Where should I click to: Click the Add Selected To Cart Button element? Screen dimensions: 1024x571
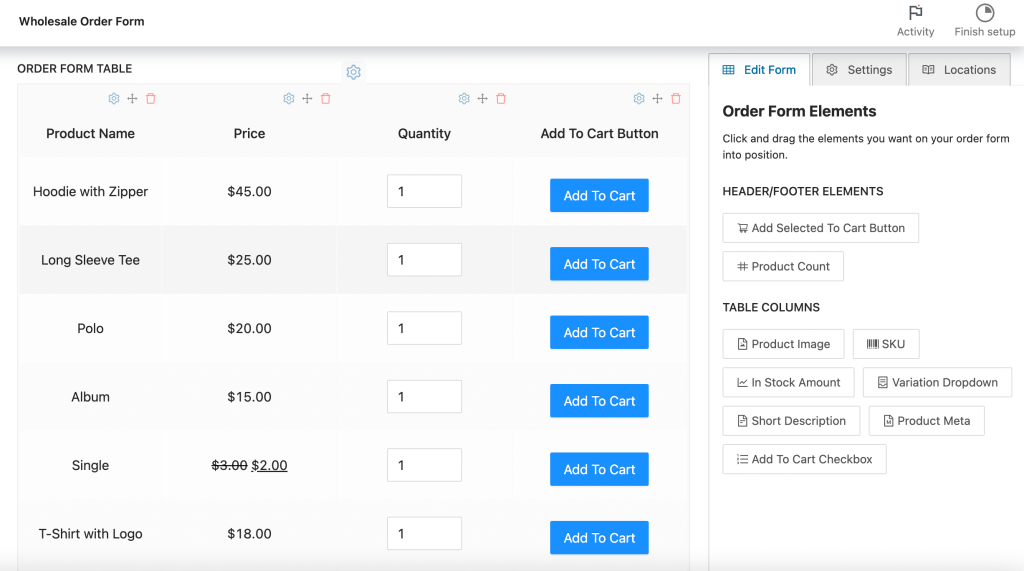(x=820, y=228)
